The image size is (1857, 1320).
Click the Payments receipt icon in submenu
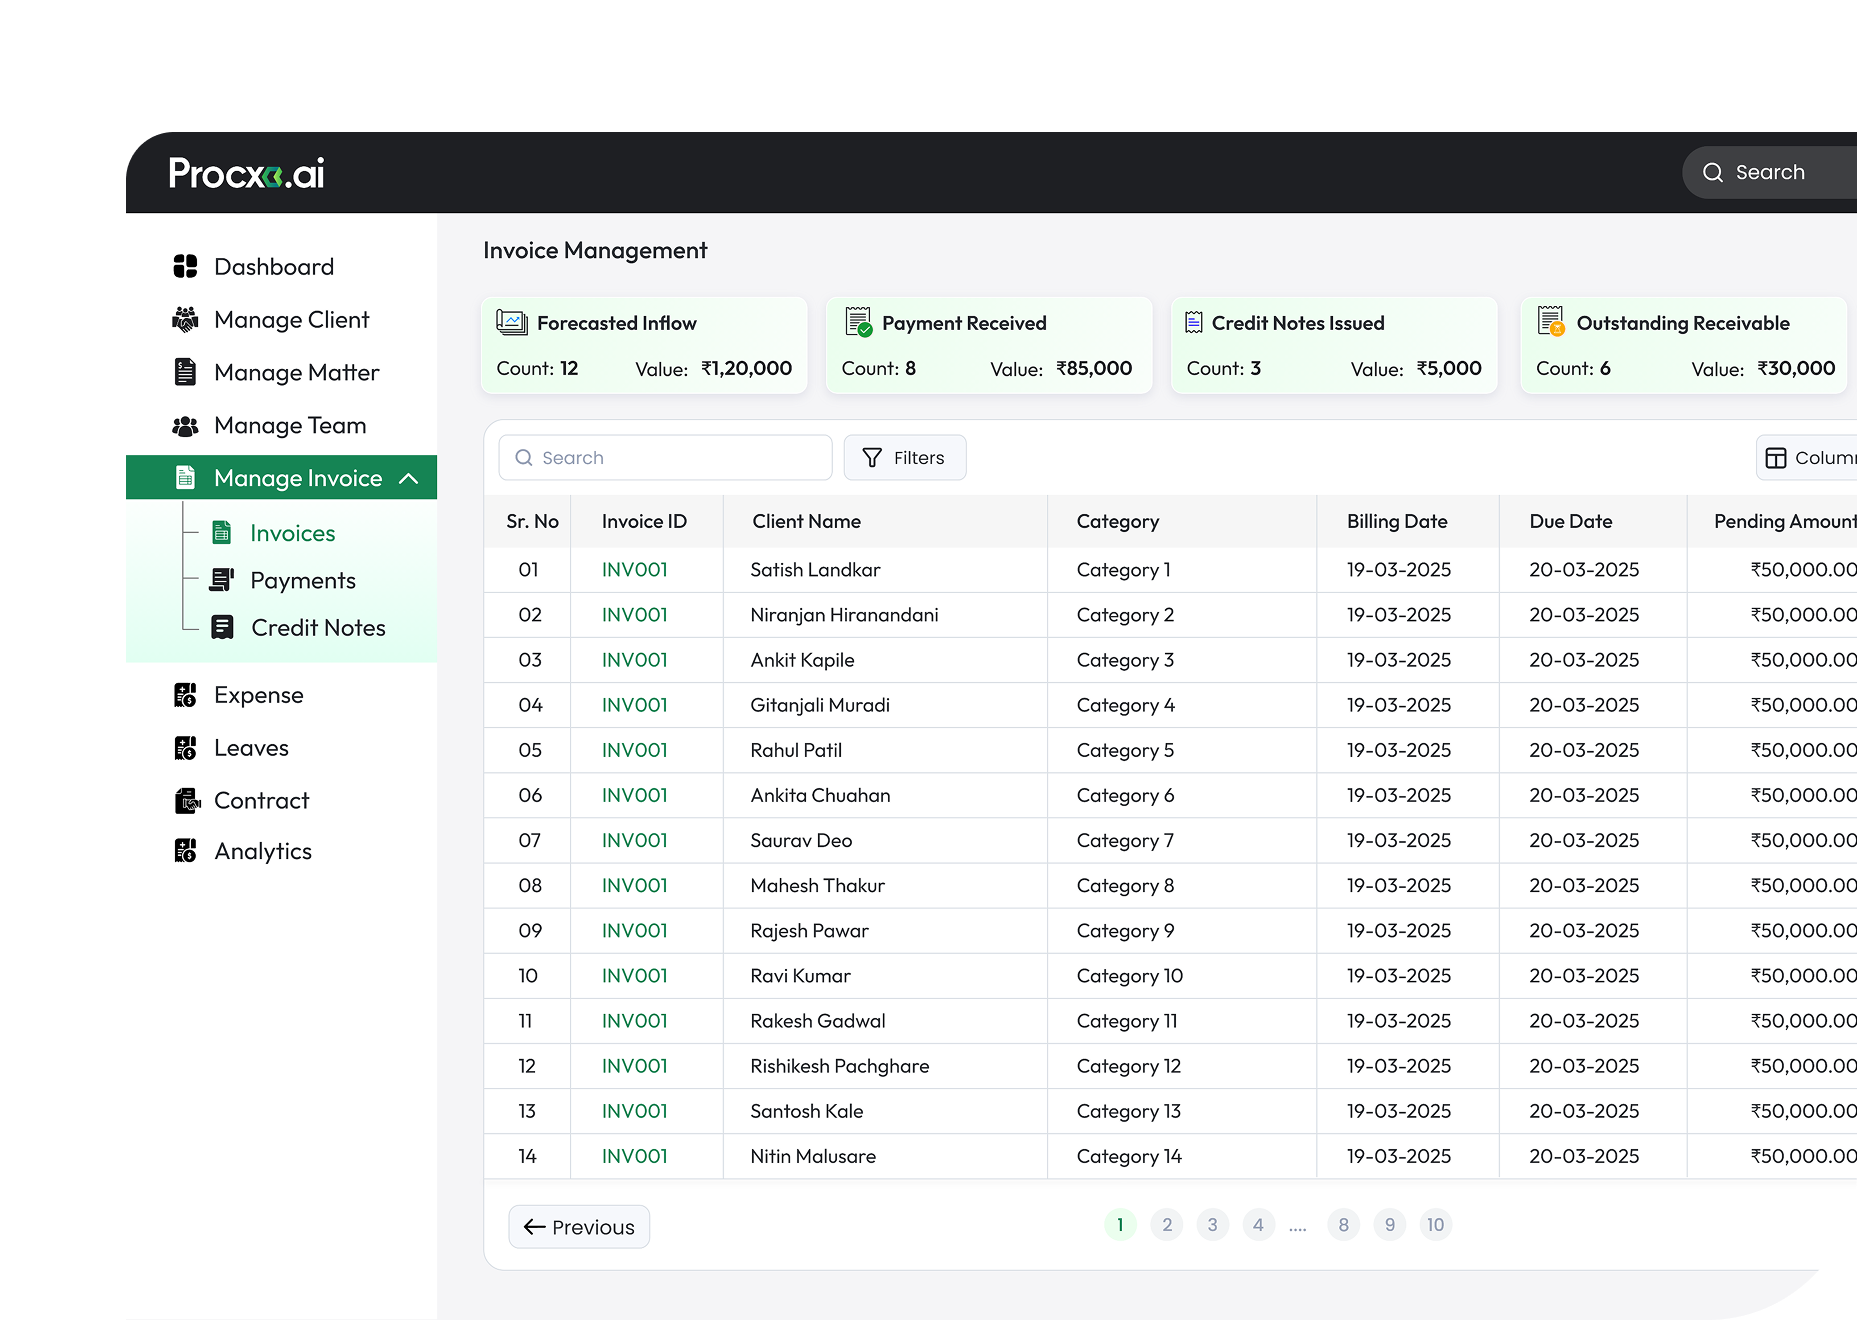pos(222,580)
